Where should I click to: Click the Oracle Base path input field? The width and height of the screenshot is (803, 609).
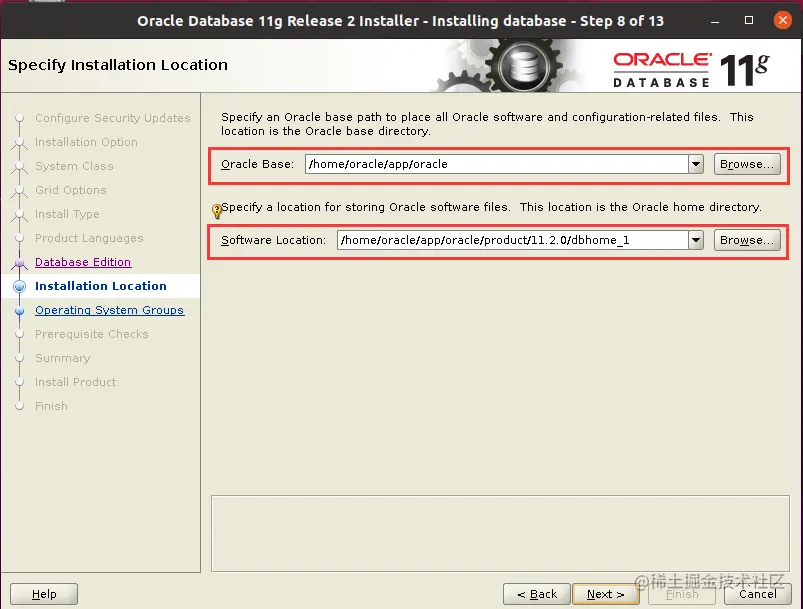496,164
